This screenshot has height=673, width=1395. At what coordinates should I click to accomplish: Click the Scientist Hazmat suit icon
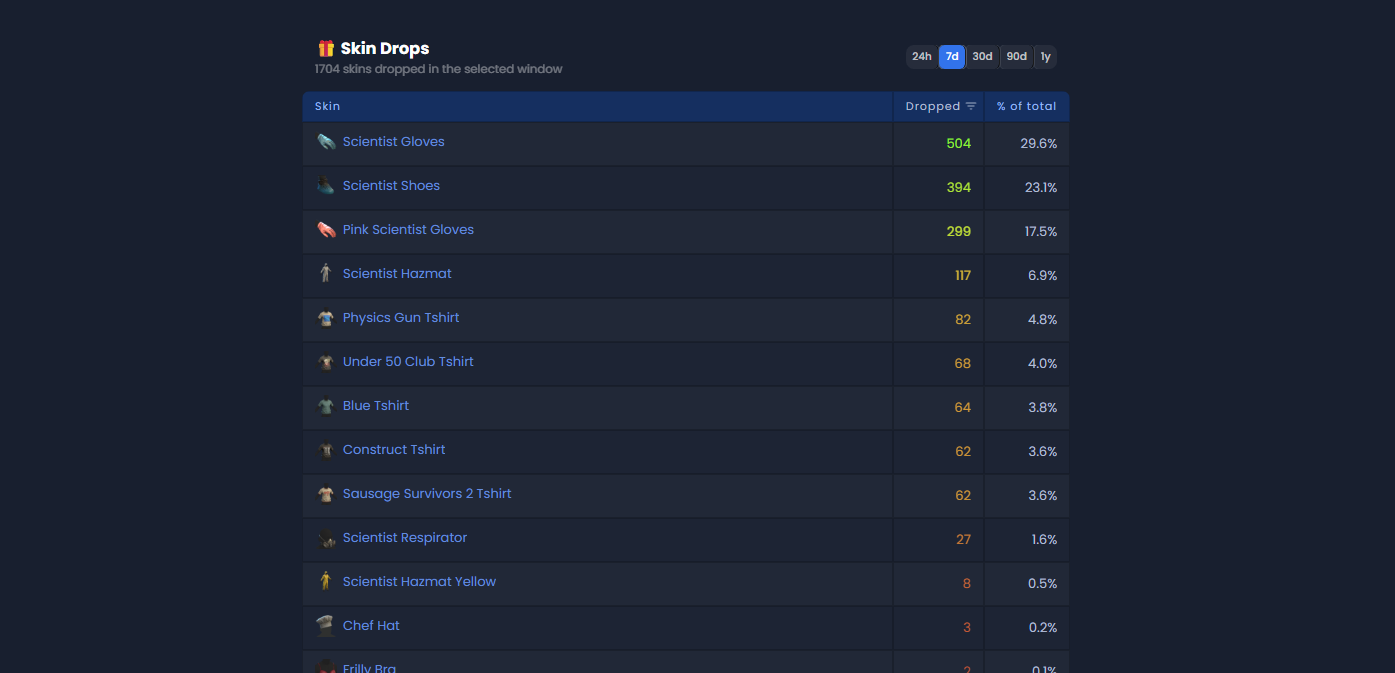(x=326, y=274)
